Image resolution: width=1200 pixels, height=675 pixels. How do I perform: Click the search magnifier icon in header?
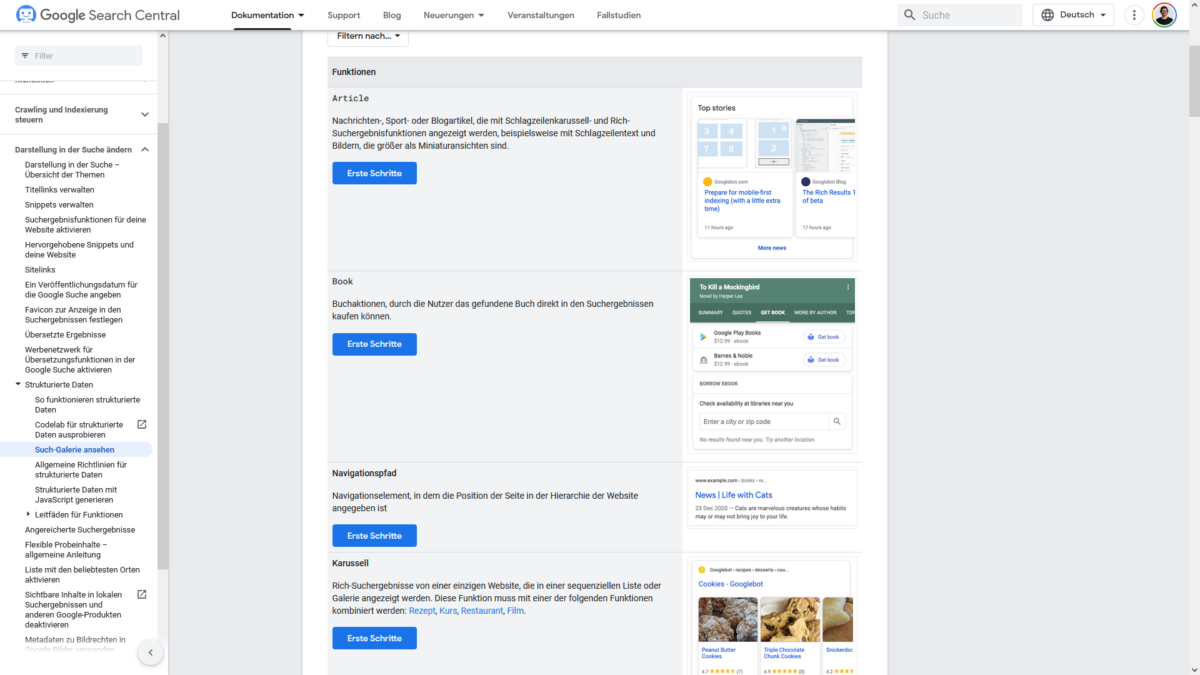click(x=909, y=15)
